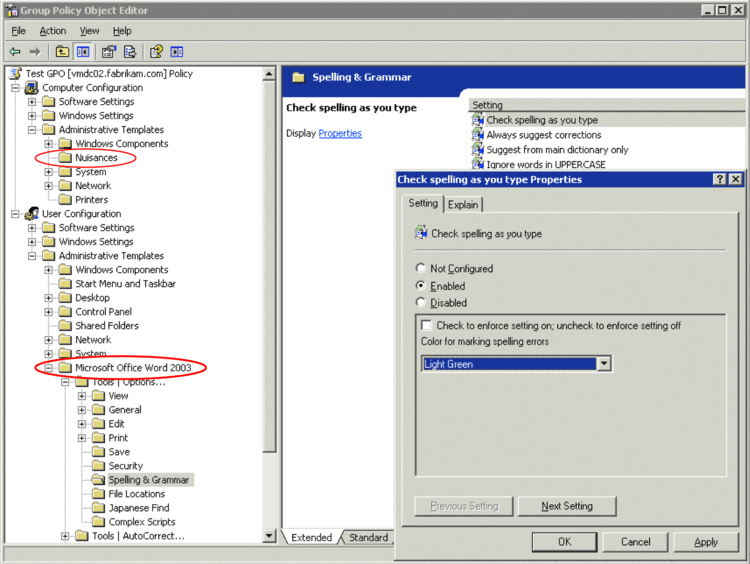Click icon beside Ignore words in UPPERCASE
750x564 pixels.
click(x=478, y=164)
